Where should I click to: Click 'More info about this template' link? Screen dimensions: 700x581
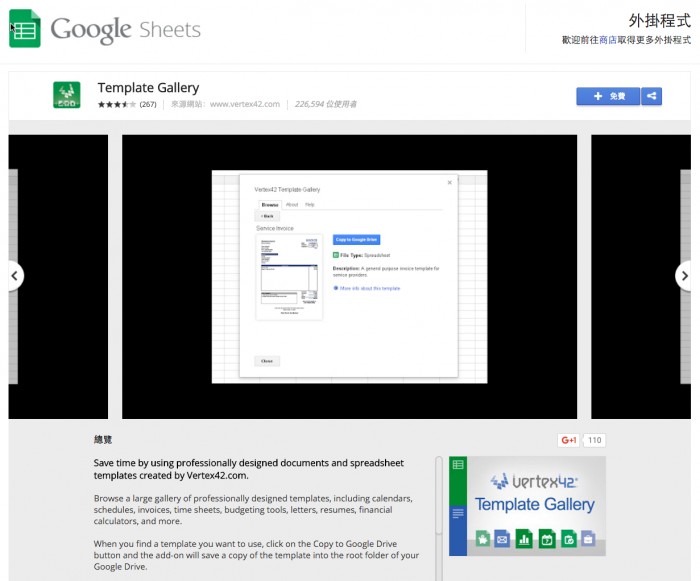point(370,288)
